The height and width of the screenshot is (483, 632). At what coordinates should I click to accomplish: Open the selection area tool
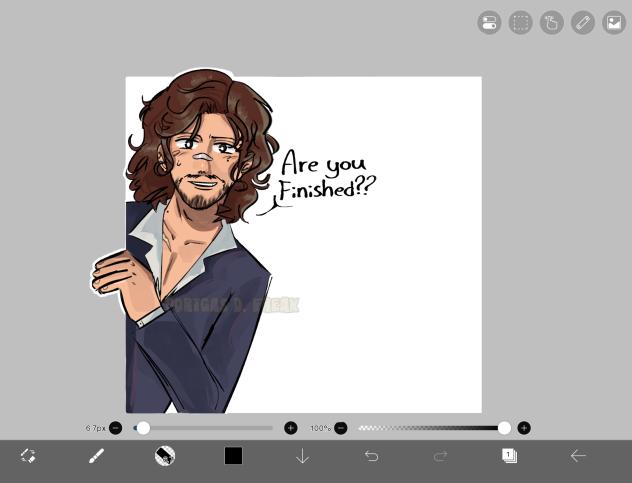(520, 23)
